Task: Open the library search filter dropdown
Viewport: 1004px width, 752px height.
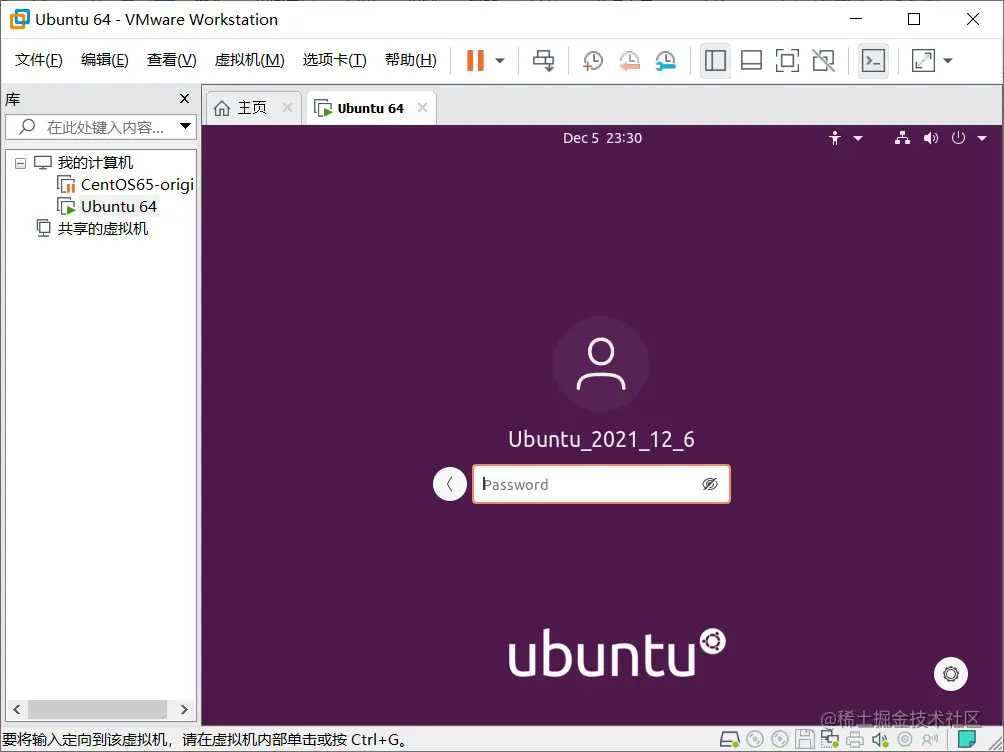Action: [186, 126]
